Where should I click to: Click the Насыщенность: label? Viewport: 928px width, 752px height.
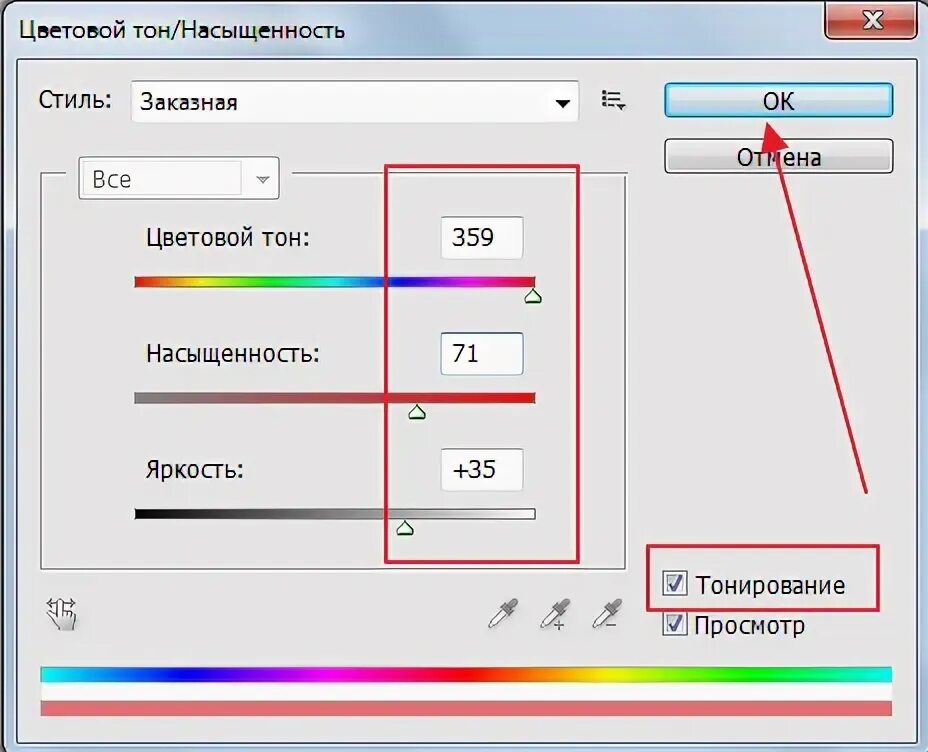233,354
